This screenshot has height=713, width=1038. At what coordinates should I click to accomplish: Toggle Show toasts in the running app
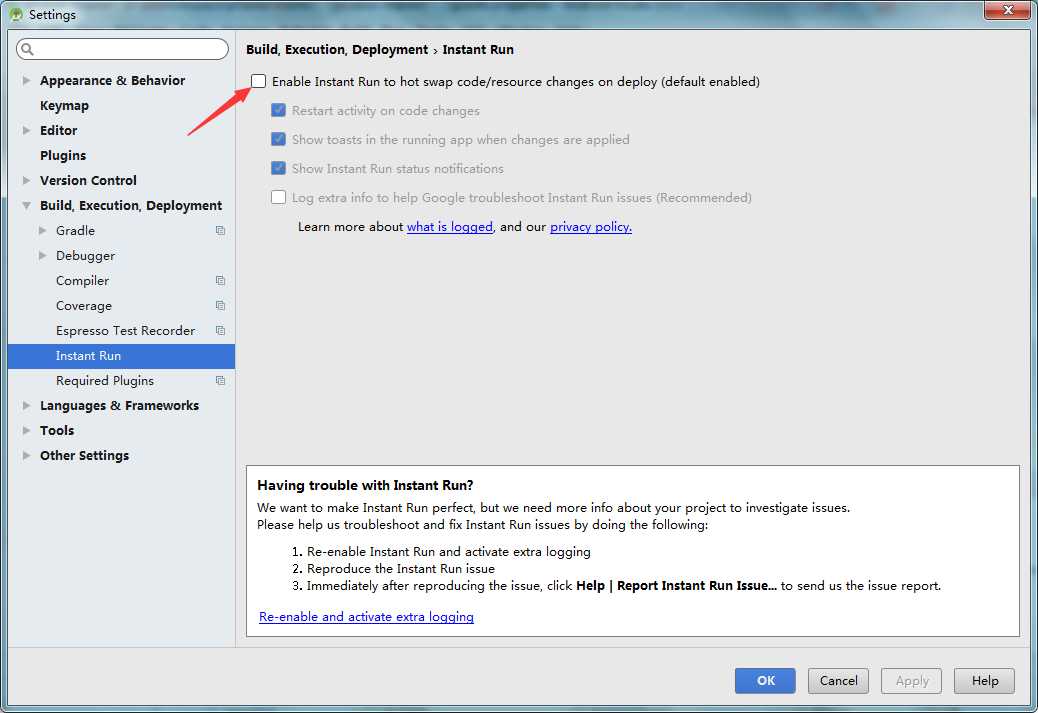[x=279, y=139]
